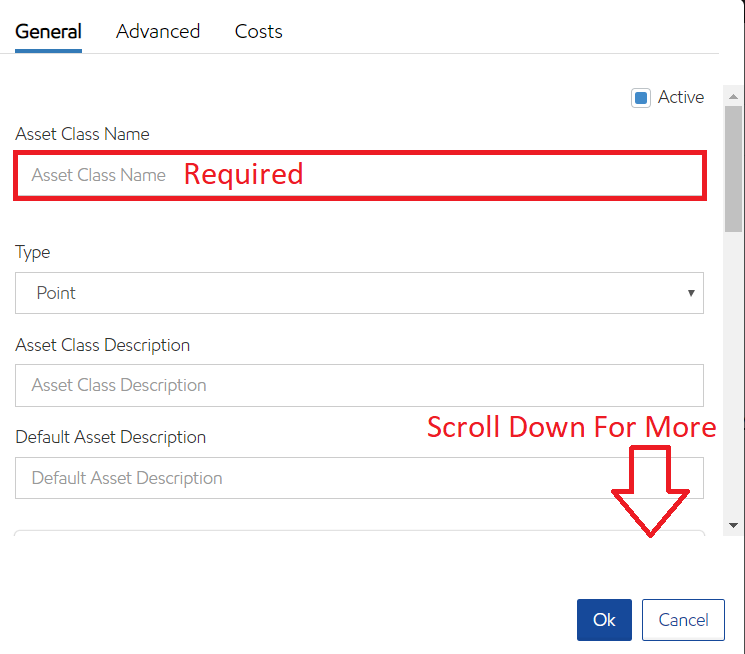Click the scrollbar down arrow
Screen dimensions: 745x654
(735, 524)
